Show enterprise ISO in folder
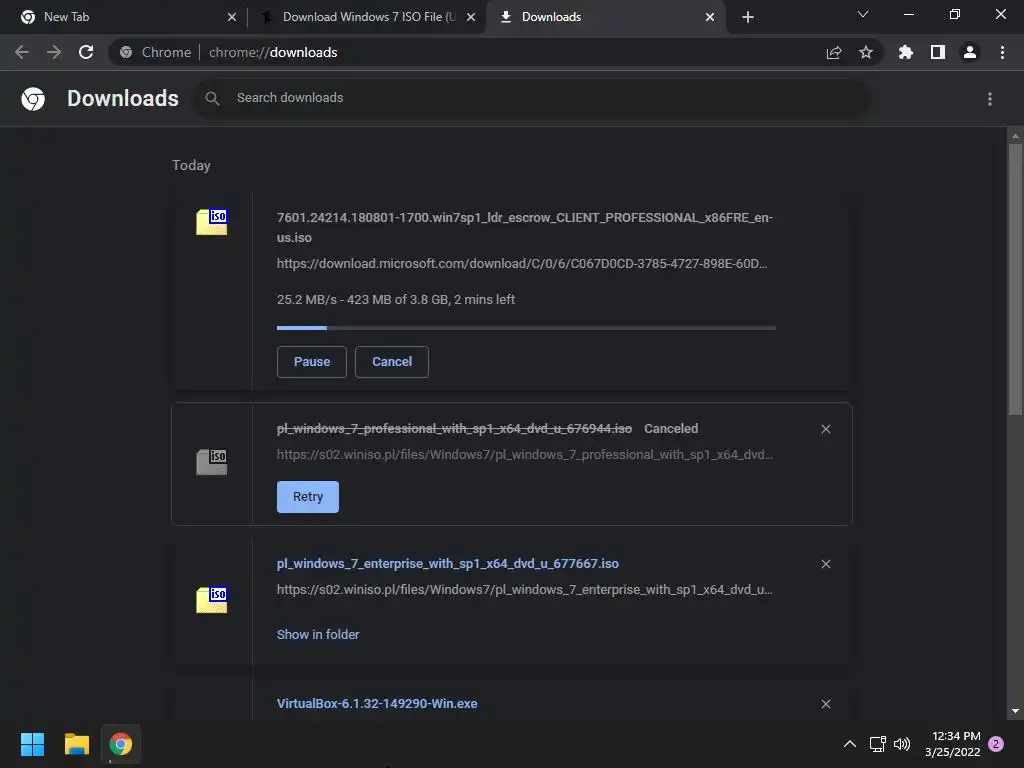 pyautogui.click(x=317, y=635)
